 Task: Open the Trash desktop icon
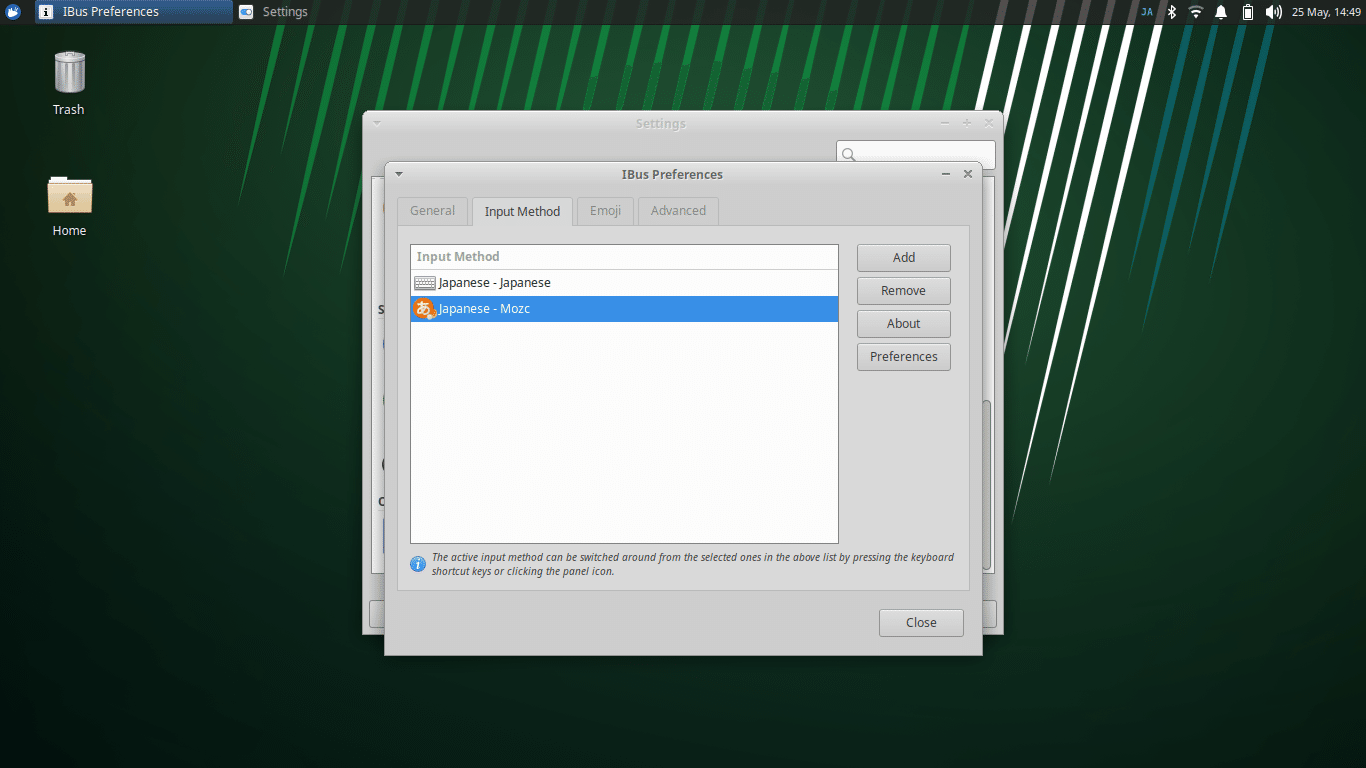69,84
